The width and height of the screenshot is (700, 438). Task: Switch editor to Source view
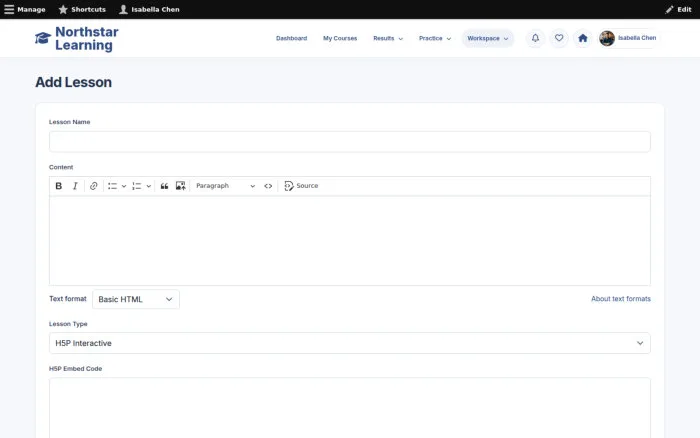[x=301, y=186]
